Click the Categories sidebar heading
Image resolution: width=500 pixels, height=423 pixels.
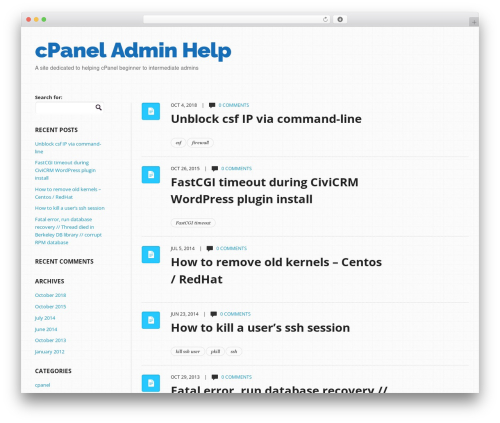tap(53, 371)
